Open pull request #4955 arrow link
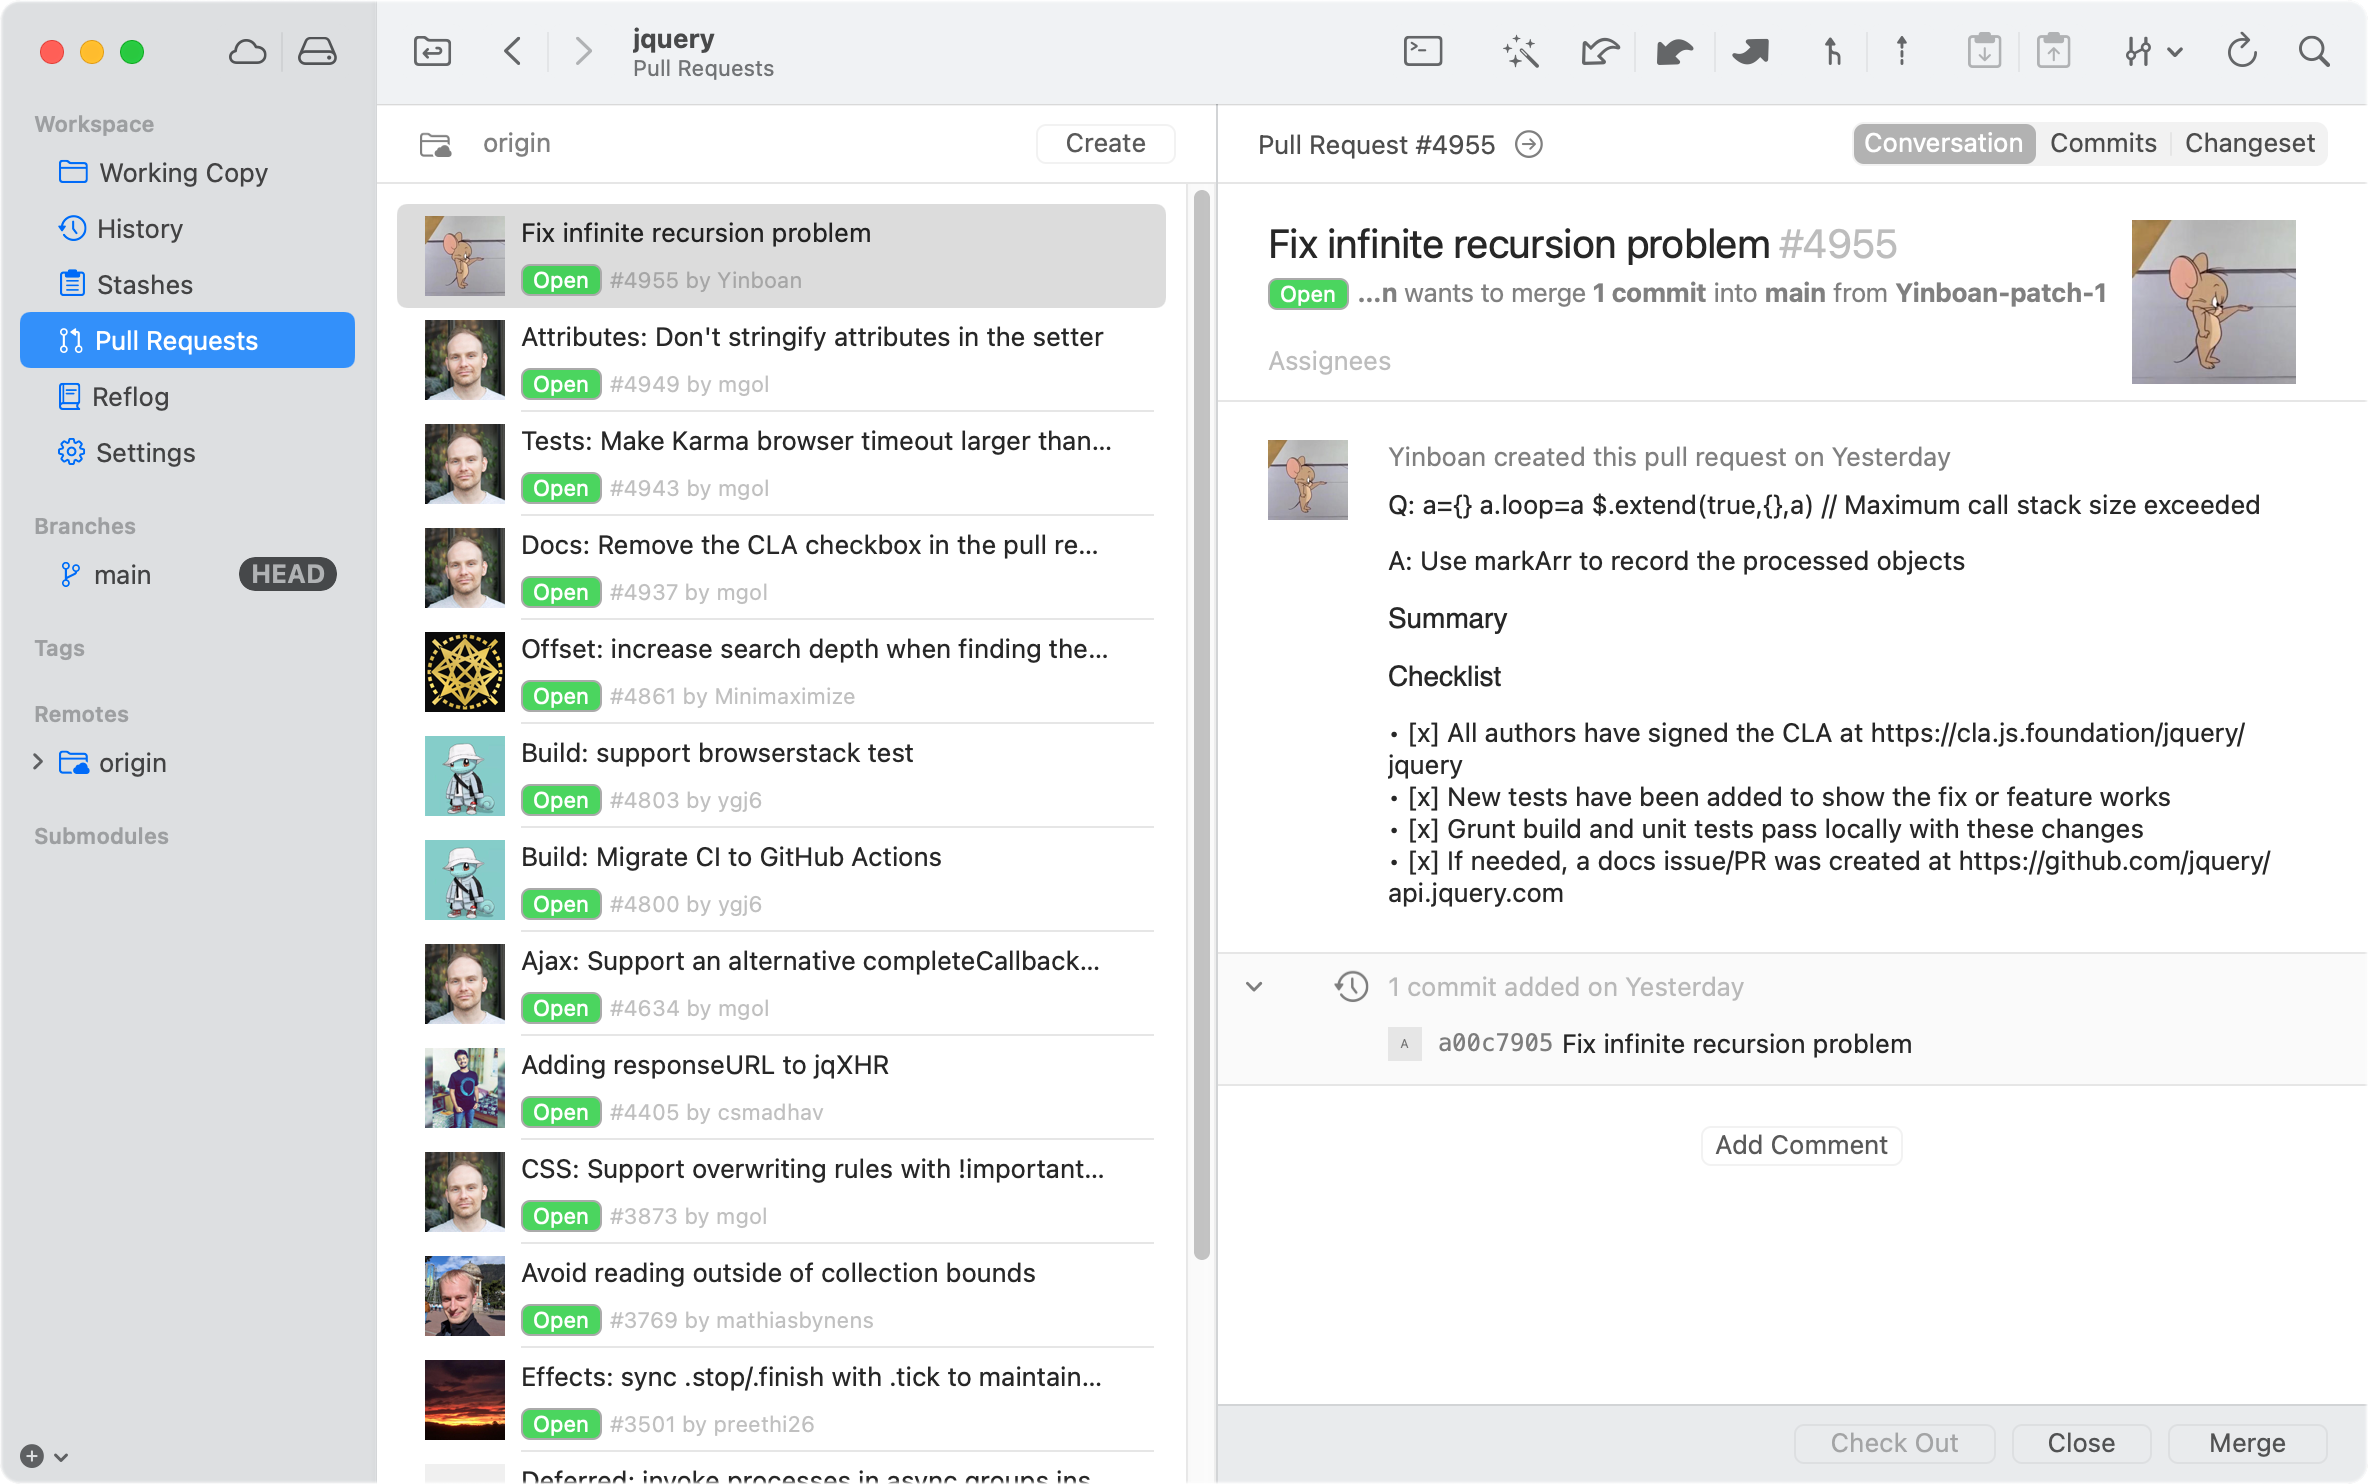This screenshot has height=1484, width=2368. 1529,145
